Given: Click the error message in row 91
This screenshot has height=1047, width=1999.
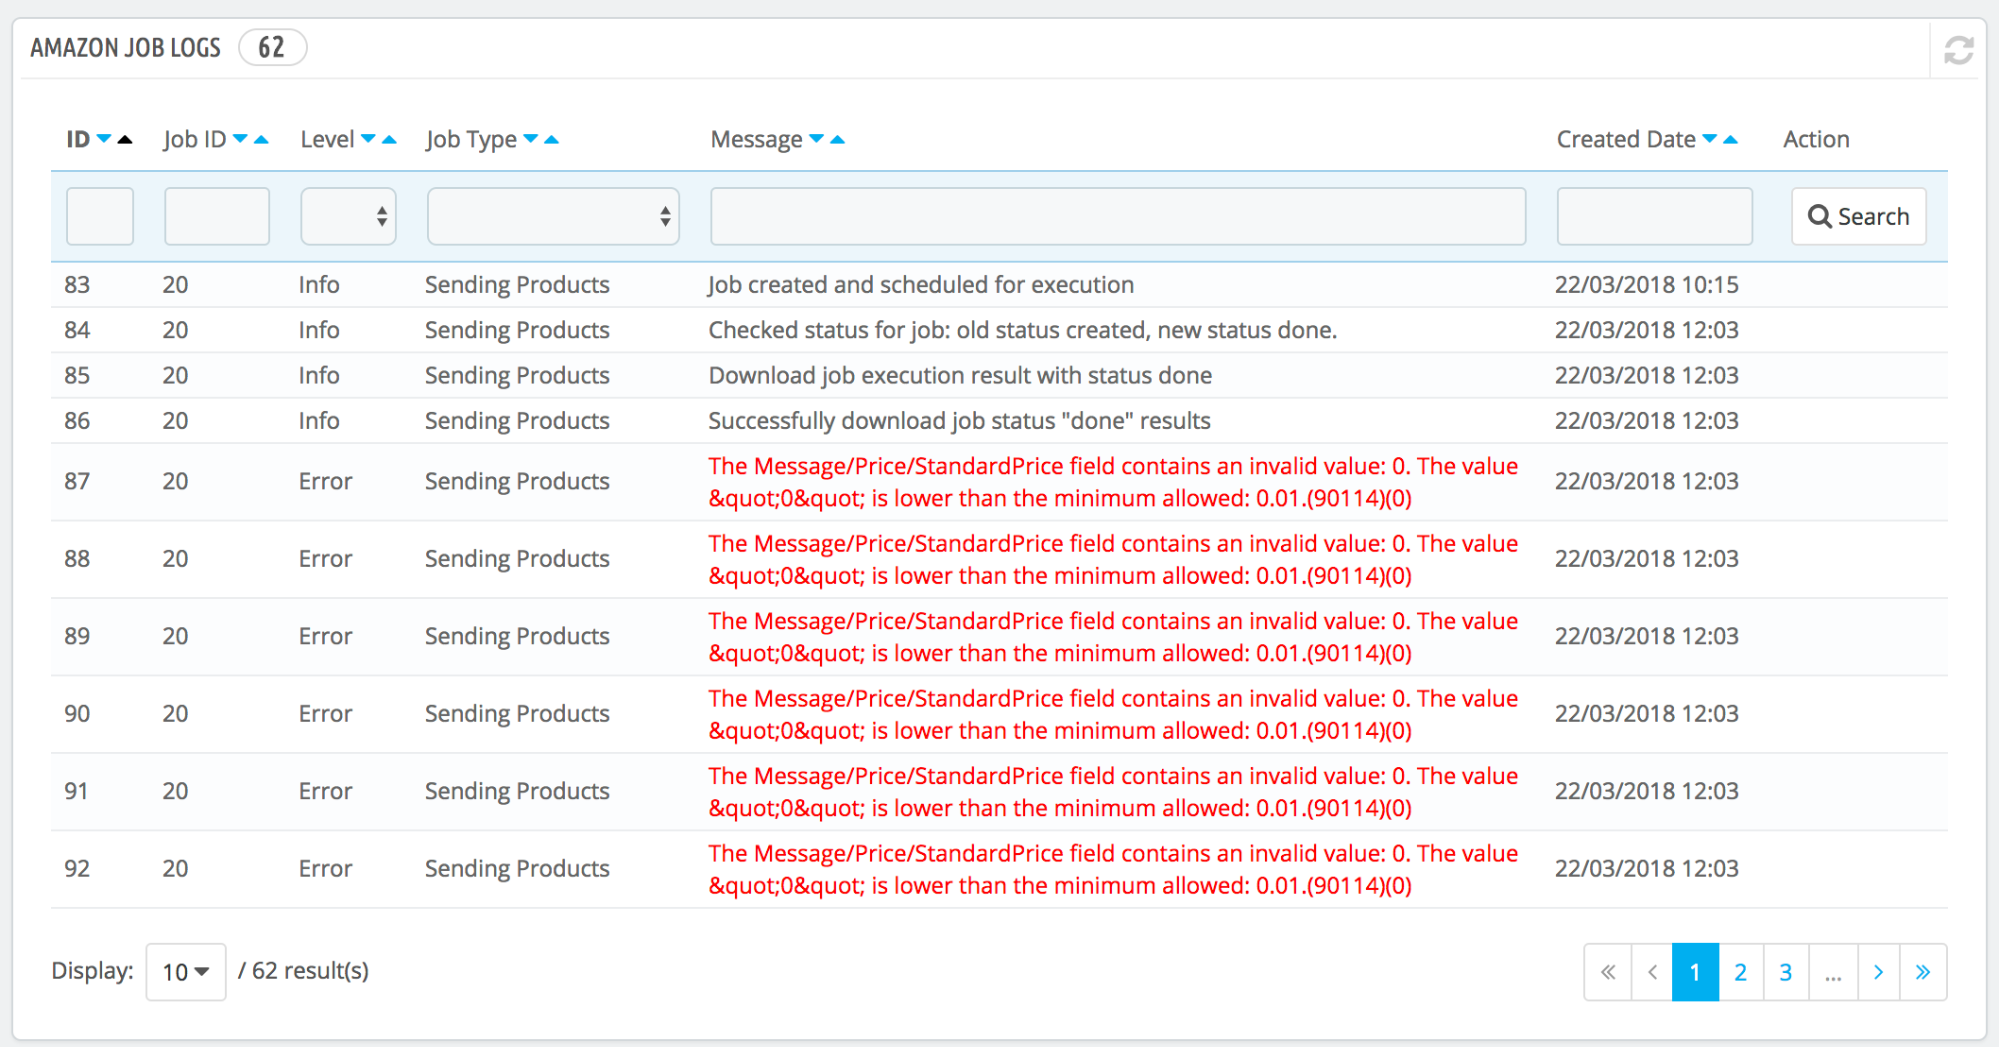Looking at the screenshot, I should (x=1113, y=792).
